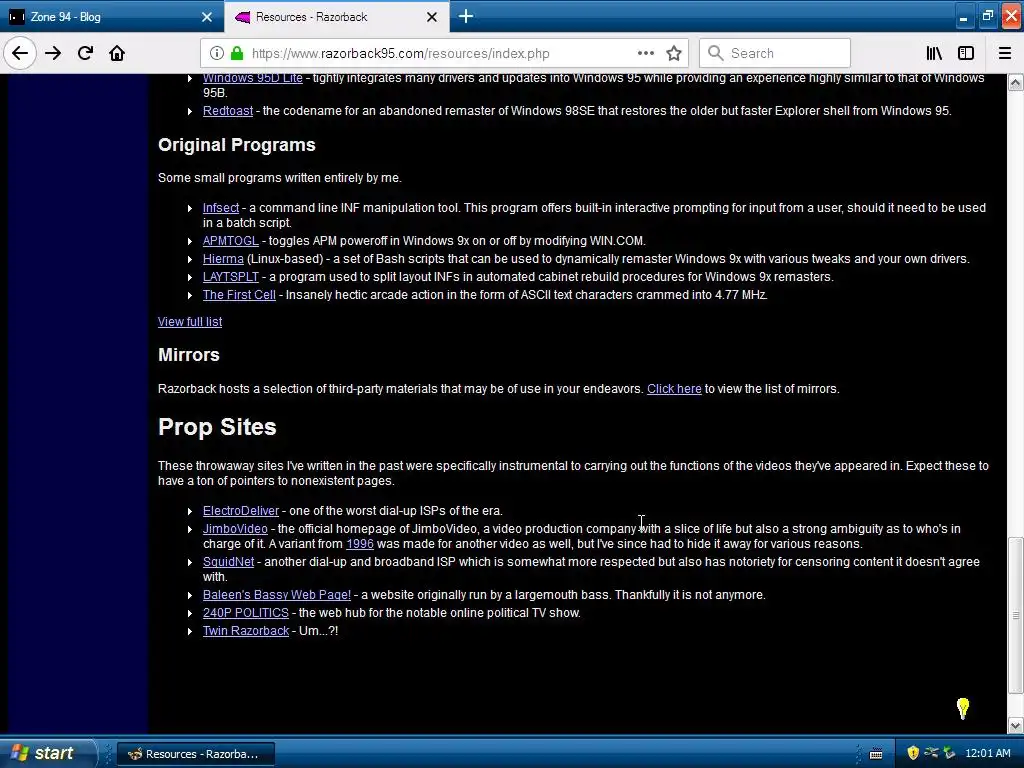
Task: Open the 1996 variant link
Action: 360,544
